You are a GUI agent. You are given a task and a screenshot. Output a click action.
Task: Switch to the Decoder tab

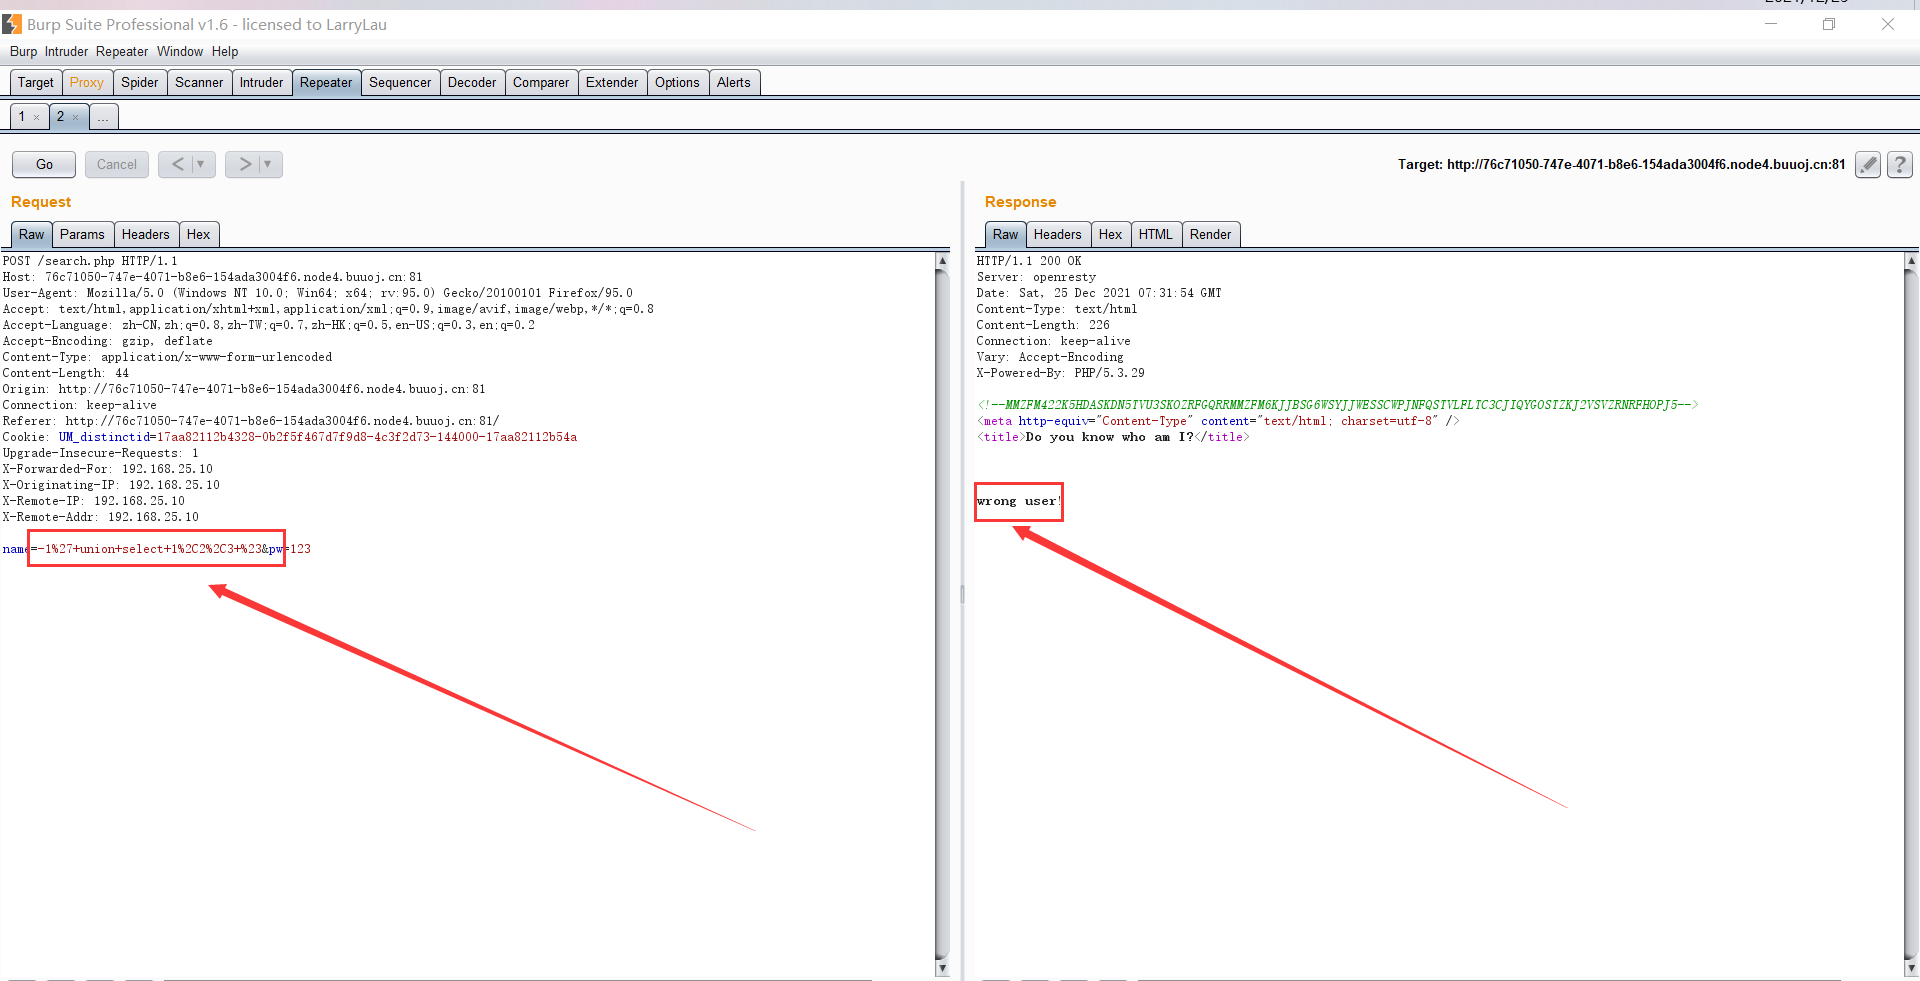(472, 83)
